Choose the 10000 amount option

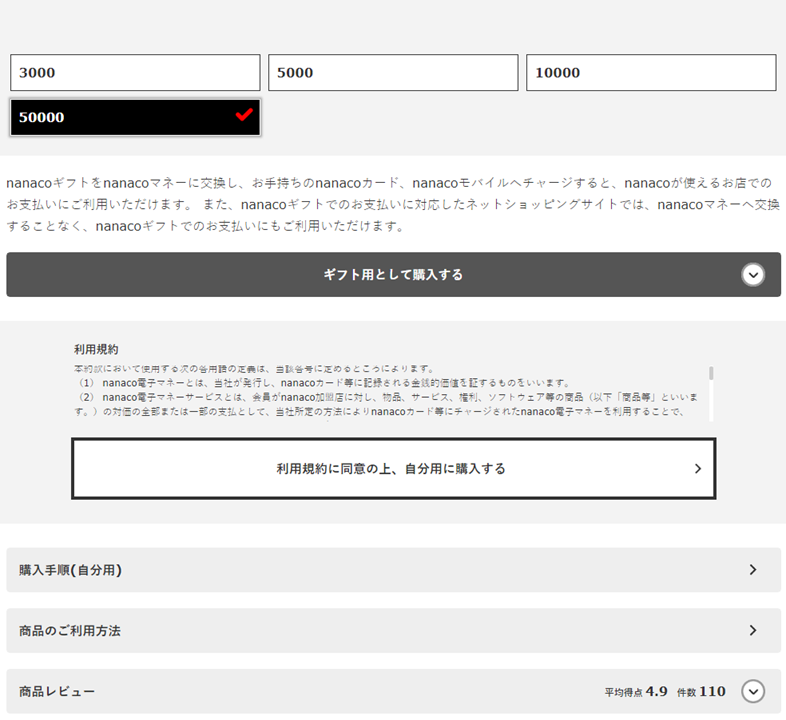(651, 73)
